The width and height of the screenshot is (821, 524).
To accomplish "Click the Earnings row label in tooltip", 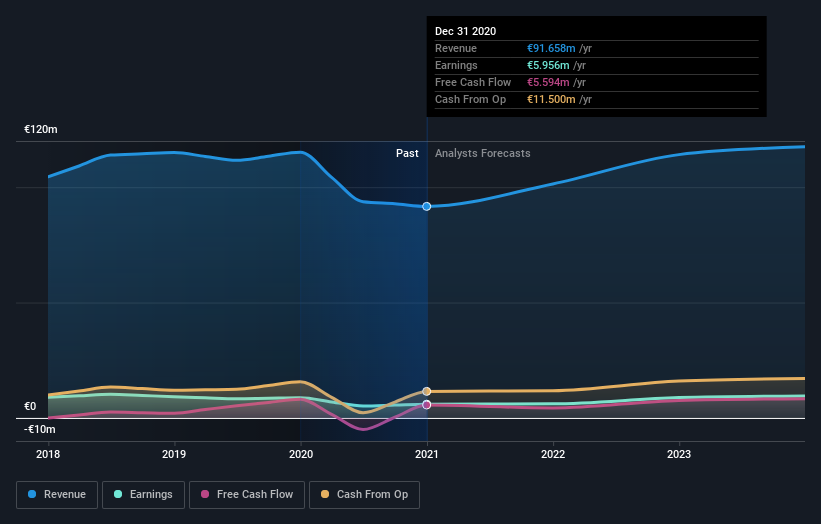I will 456,65.
